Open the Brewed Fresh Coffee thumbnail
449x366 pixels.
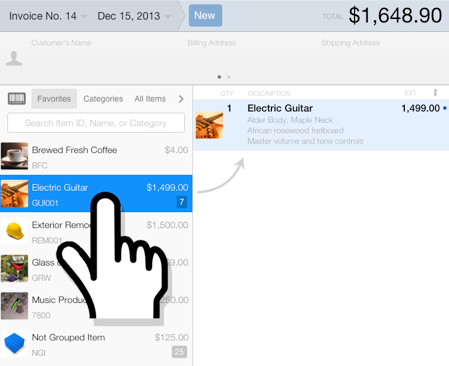pos(14,156)
